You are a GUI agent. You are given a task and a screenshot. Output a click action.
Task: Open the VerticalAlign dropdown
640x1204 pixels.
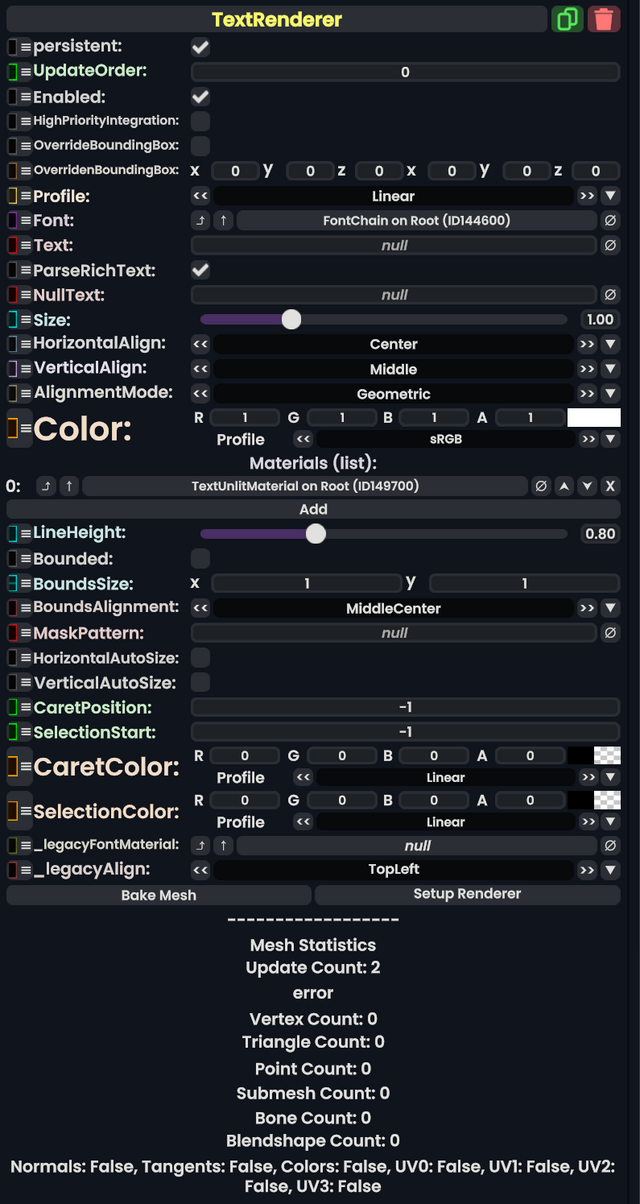click(611, 368)
